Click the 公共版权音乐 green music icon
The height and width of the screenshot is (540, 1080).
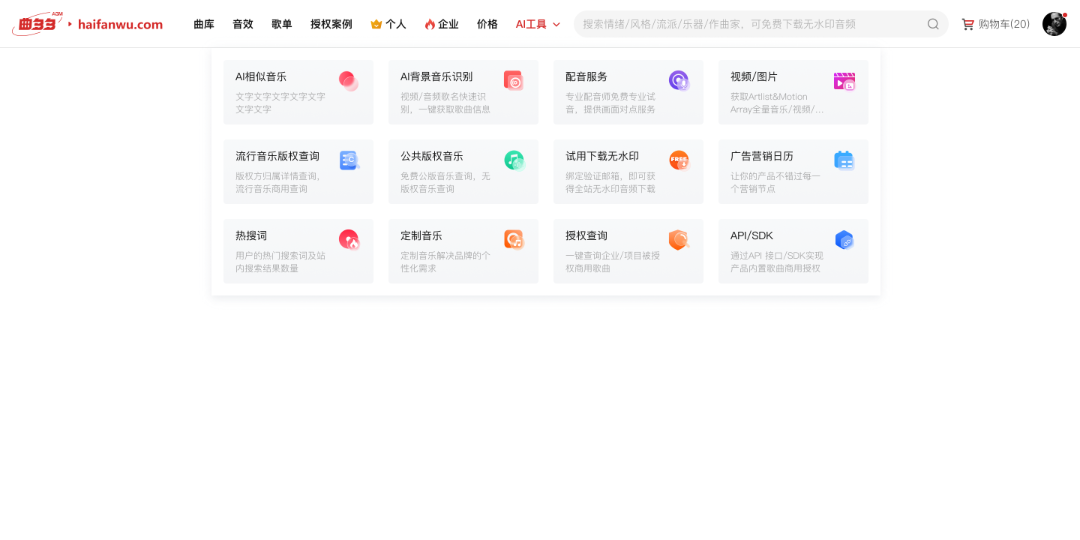click(513, 160)
